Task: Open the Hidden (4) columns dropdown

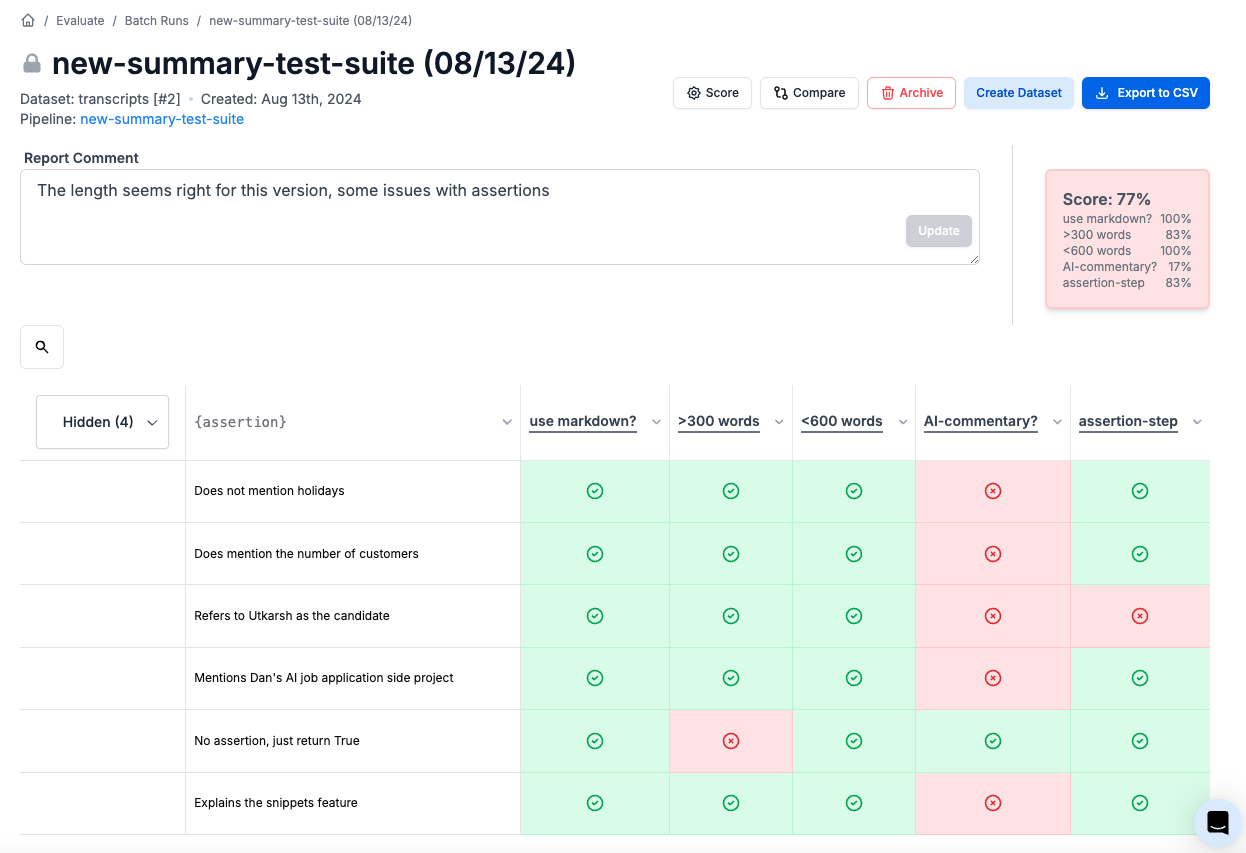Action: (102, 422)
